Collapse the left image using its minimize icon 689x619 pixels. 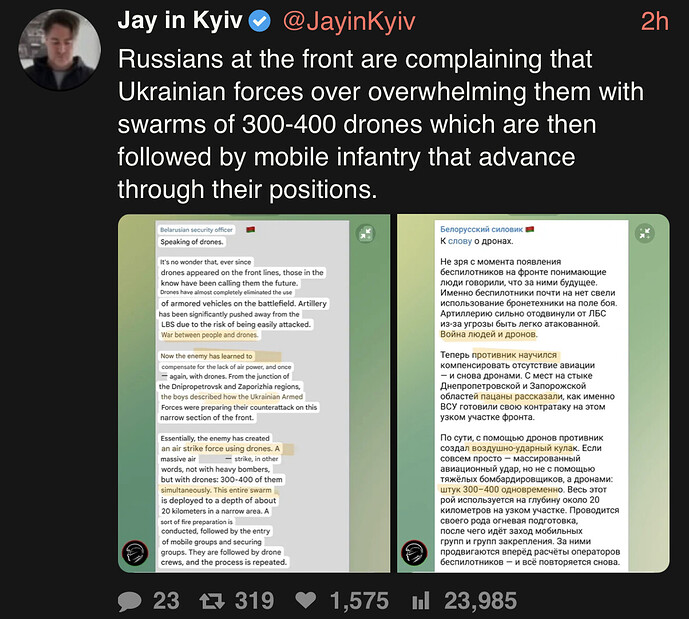tap(366, 233)
